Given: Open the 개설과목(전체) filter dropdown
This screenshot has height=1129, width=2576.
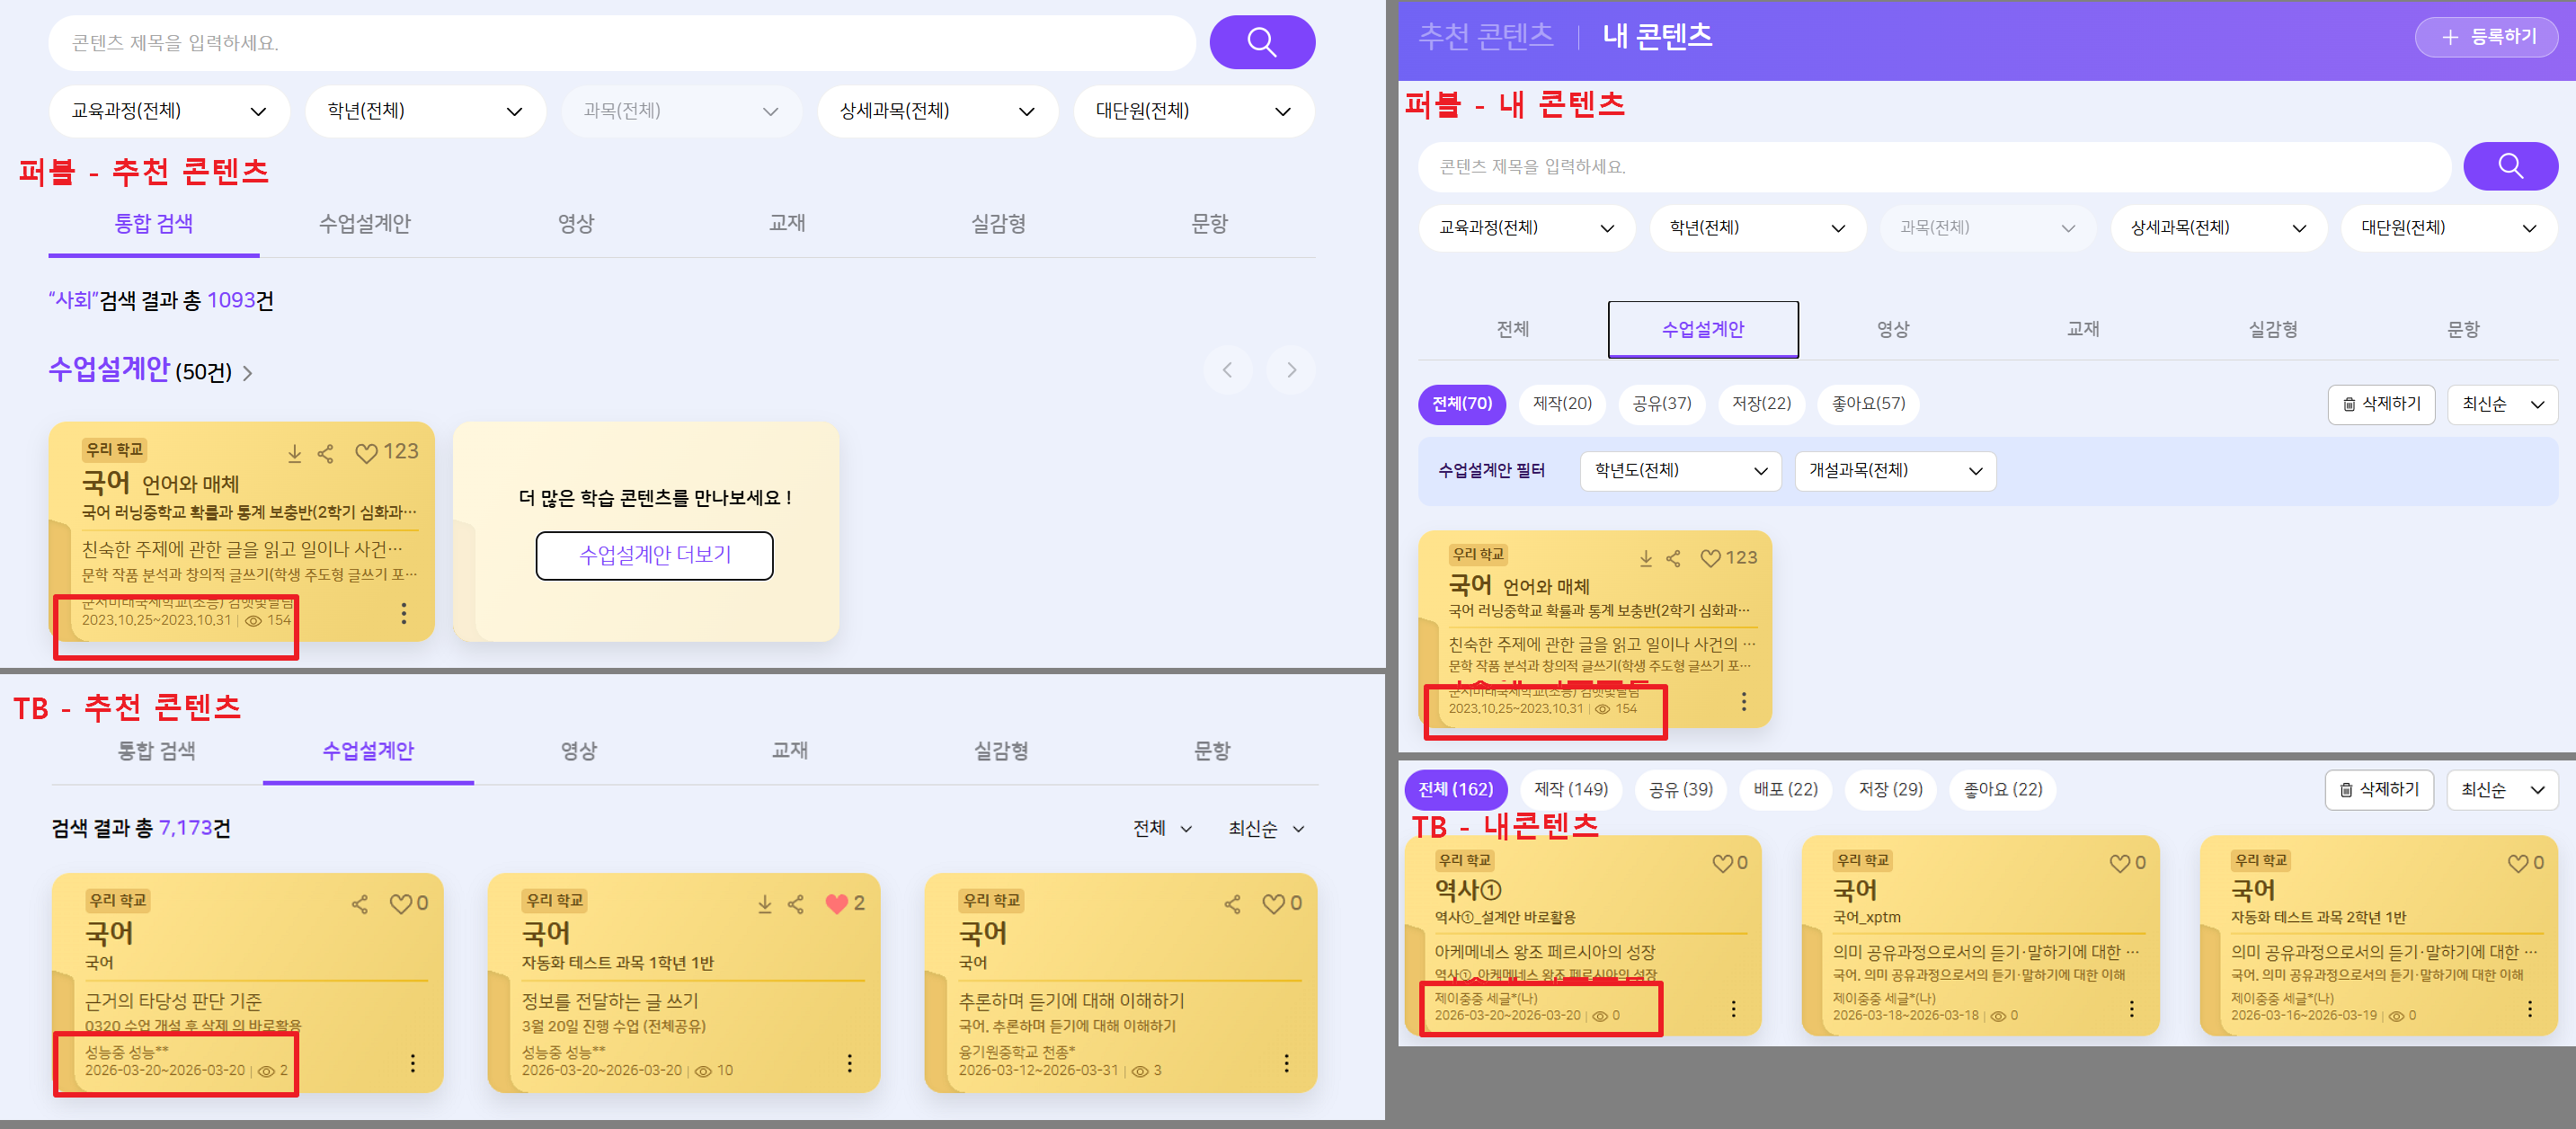Looking at the screenshot, I should coord(1894,470).
